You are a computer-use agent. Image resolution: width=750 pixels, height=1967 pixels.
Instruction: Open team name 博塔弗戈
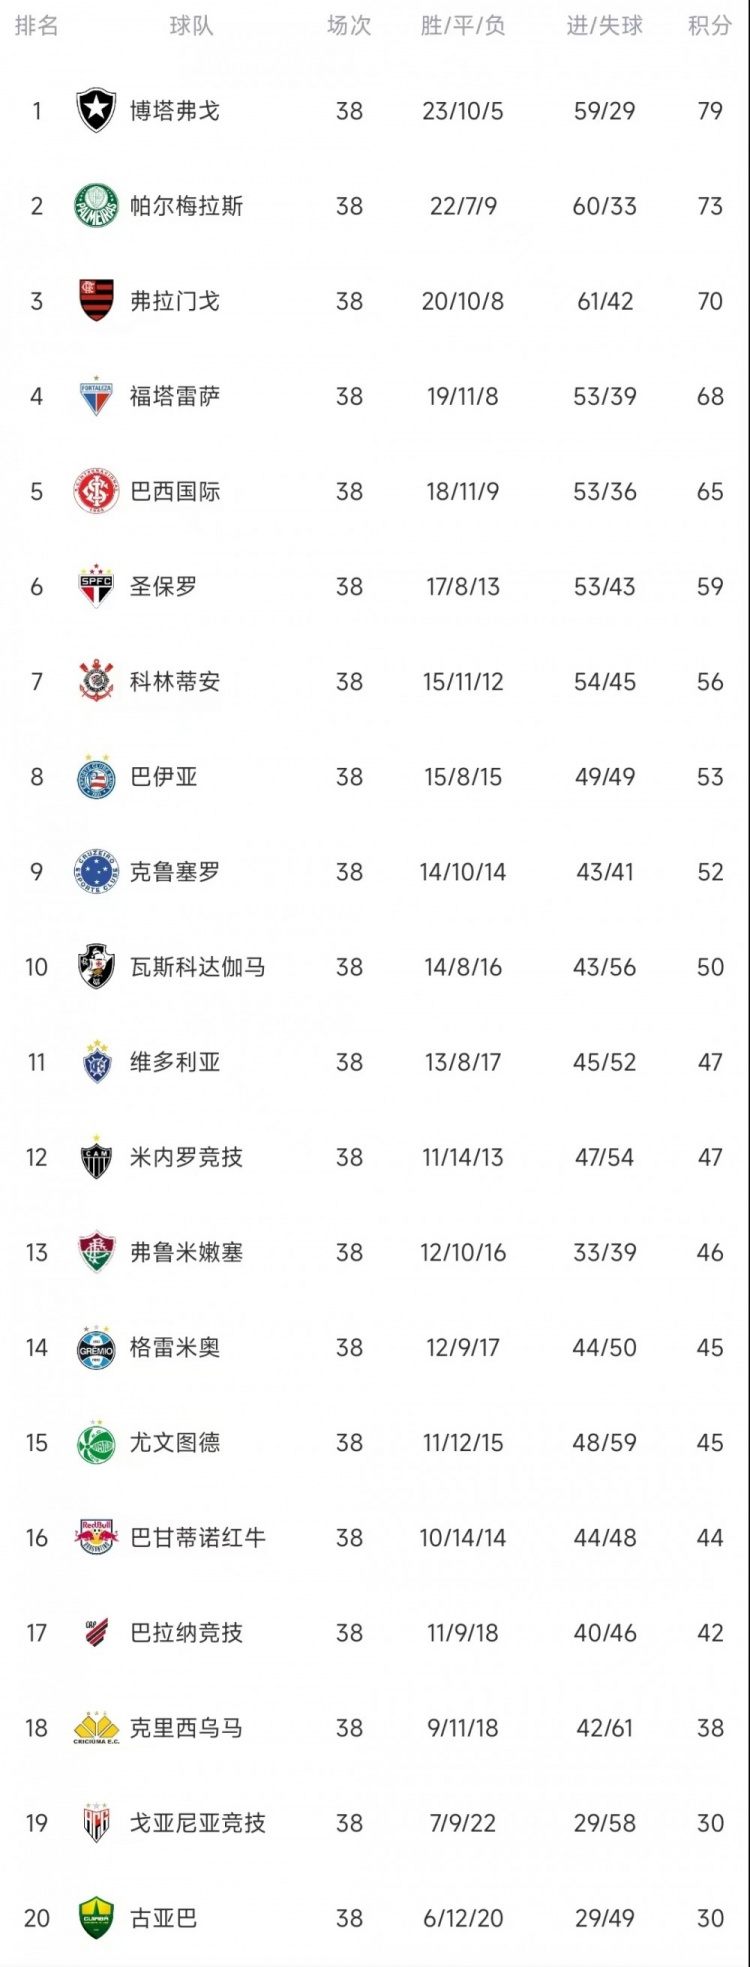pyautogui.click(x=175, y=111)
